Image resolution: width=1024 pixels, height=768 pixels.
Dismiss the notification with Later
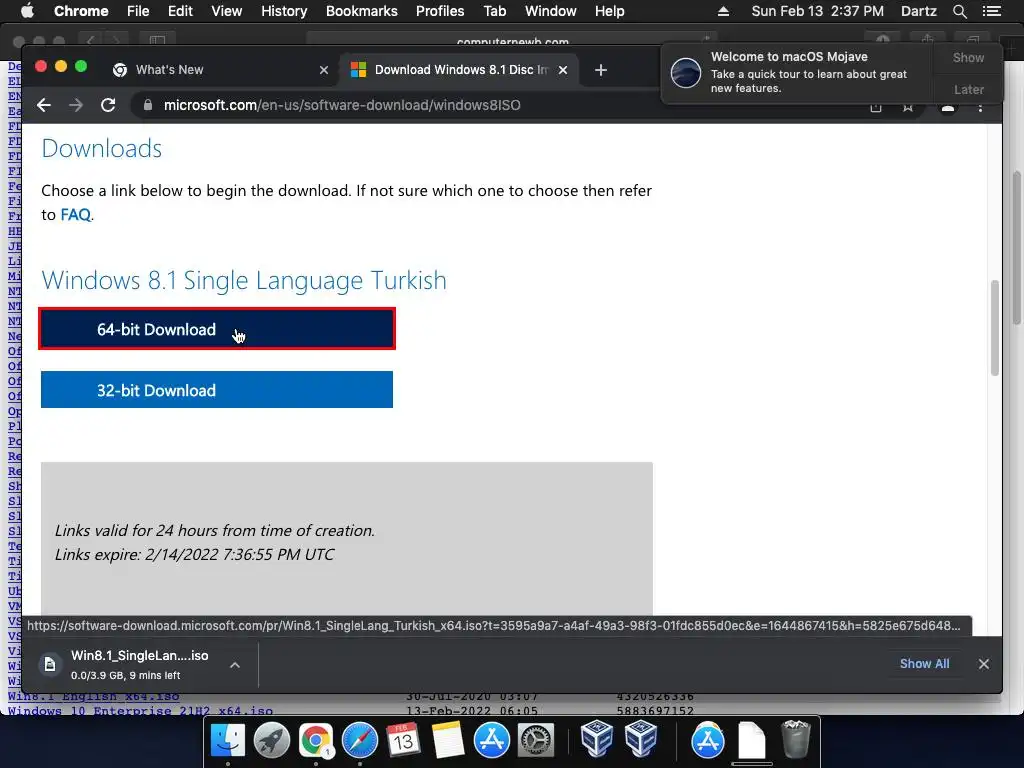point(968,89)
